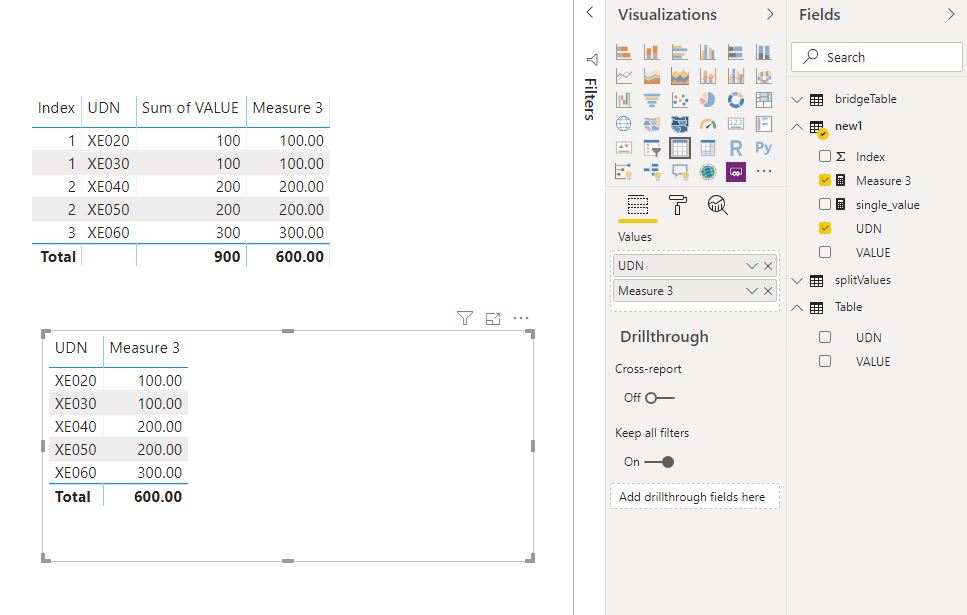Select the 100% stacked bar chart visual
Viewport: 967px width, 615px height.
[x=736, y=52]
